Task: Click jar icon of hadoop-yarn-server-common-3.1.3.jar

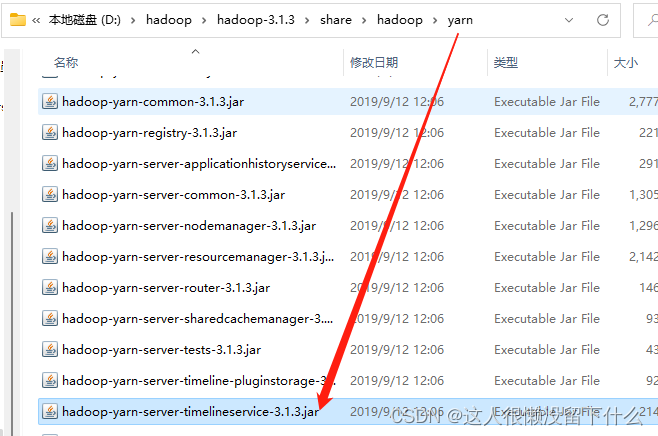Action: point(50,195)
